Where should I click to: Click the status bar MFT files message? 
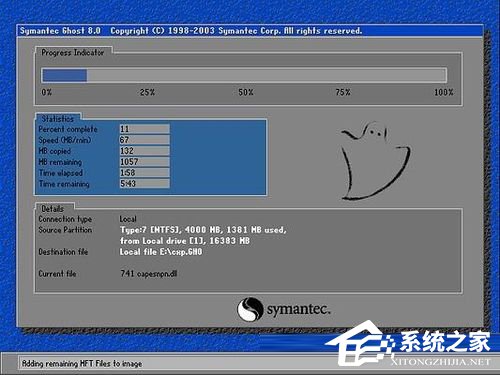click(x=82, y=363)
